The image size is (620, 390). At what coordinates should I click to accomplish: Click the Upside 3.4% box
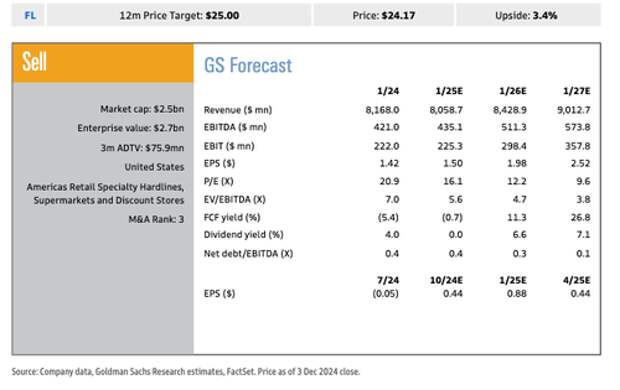coord(528,15)
